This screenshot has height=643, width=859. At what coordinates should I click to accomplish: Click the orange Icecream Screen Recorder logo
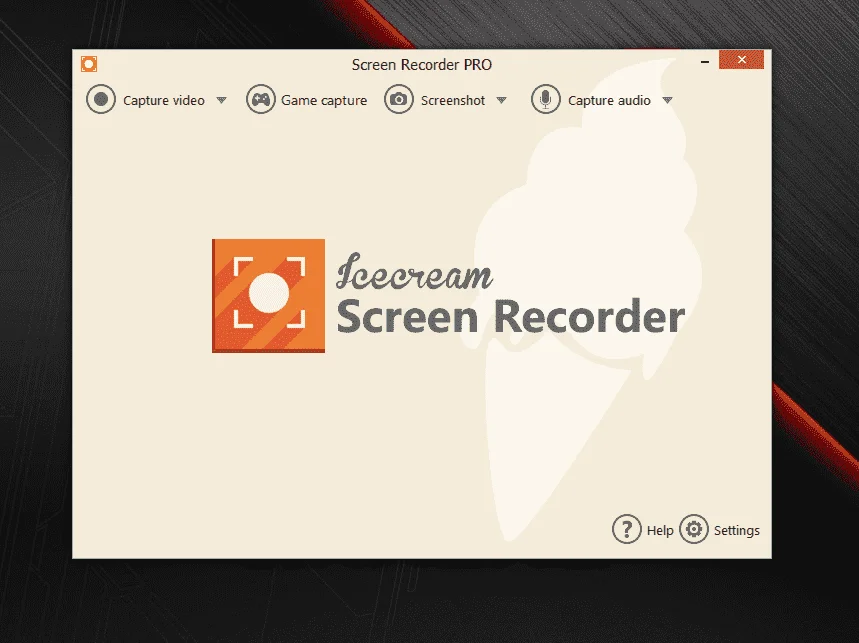[x=268, y=296]
